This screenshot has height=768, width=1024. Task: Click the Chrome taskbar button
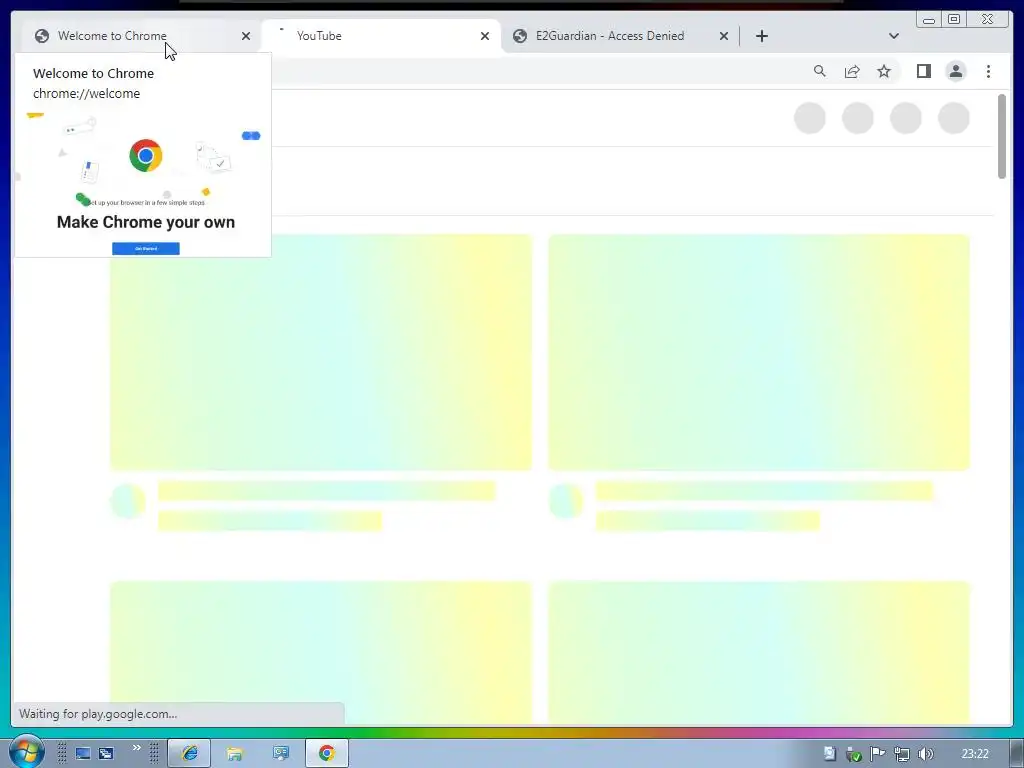coord(327,754)
